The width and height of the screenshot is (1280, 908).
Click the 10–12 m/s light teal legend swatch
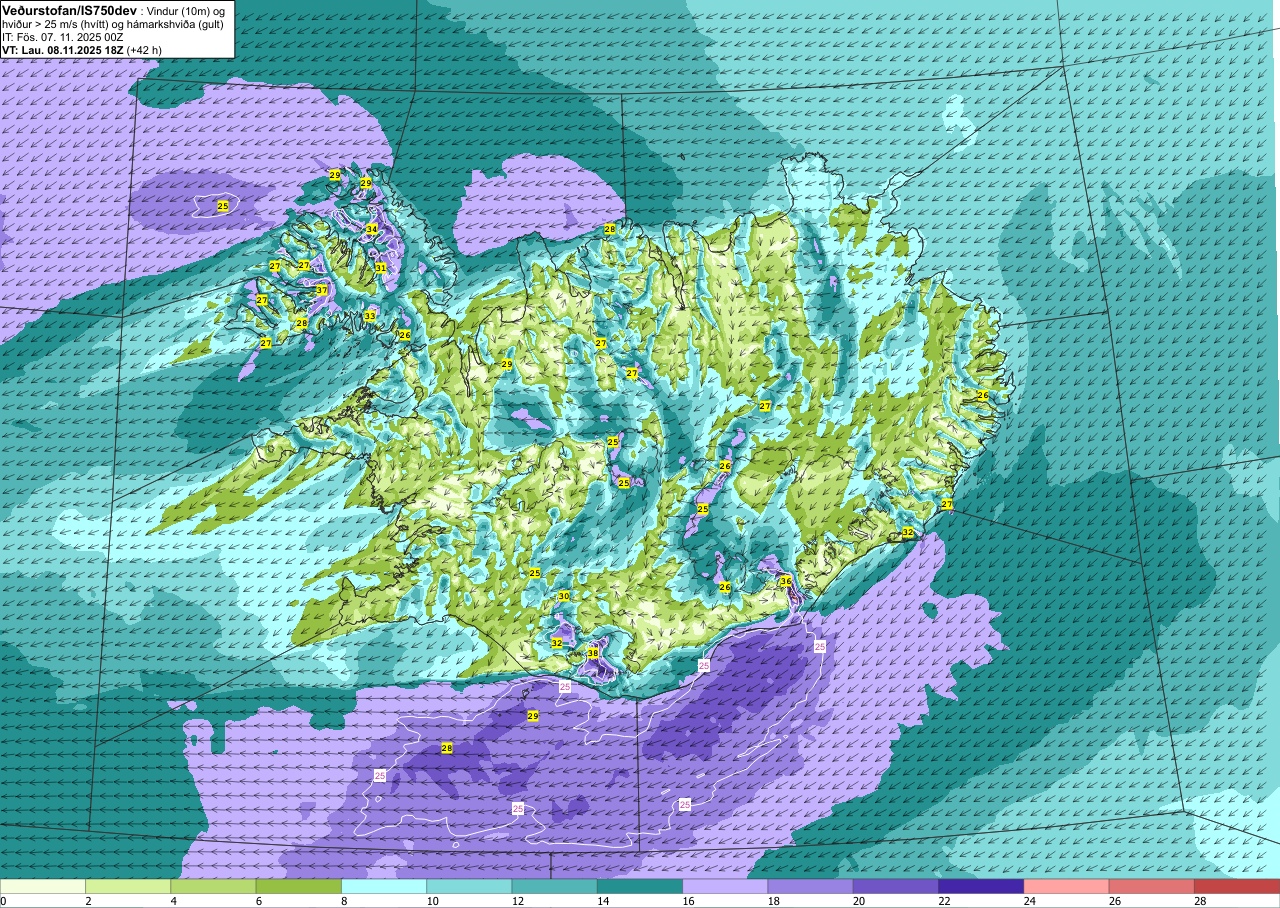pos(469,886)
